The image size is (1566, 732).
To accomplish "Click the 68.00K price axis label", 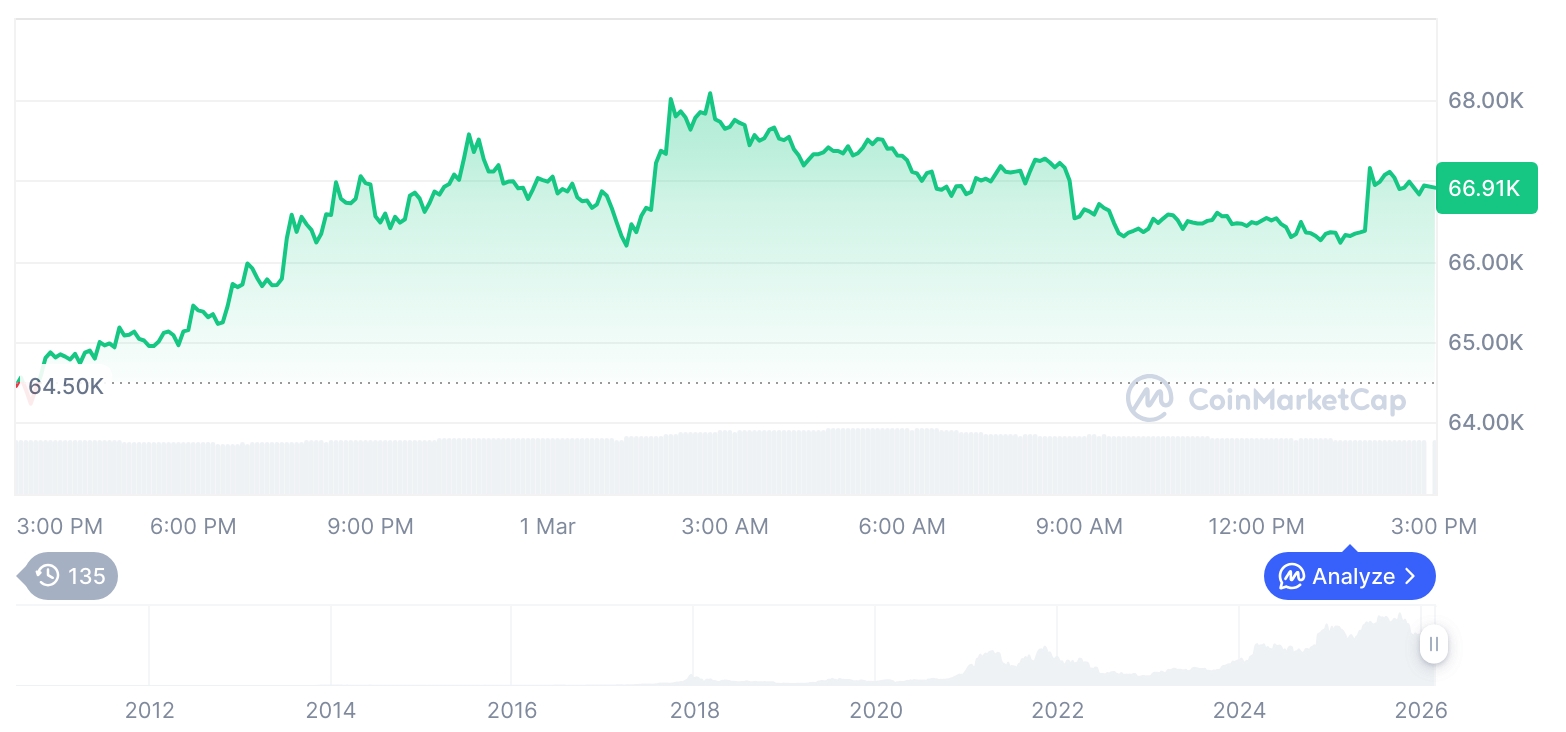I will click(1486, 100).
